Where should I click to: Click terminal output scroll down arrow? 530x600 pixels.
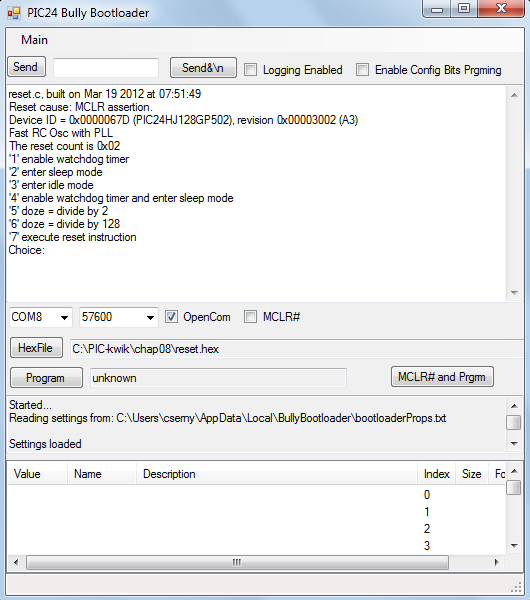tap(514, 293)
